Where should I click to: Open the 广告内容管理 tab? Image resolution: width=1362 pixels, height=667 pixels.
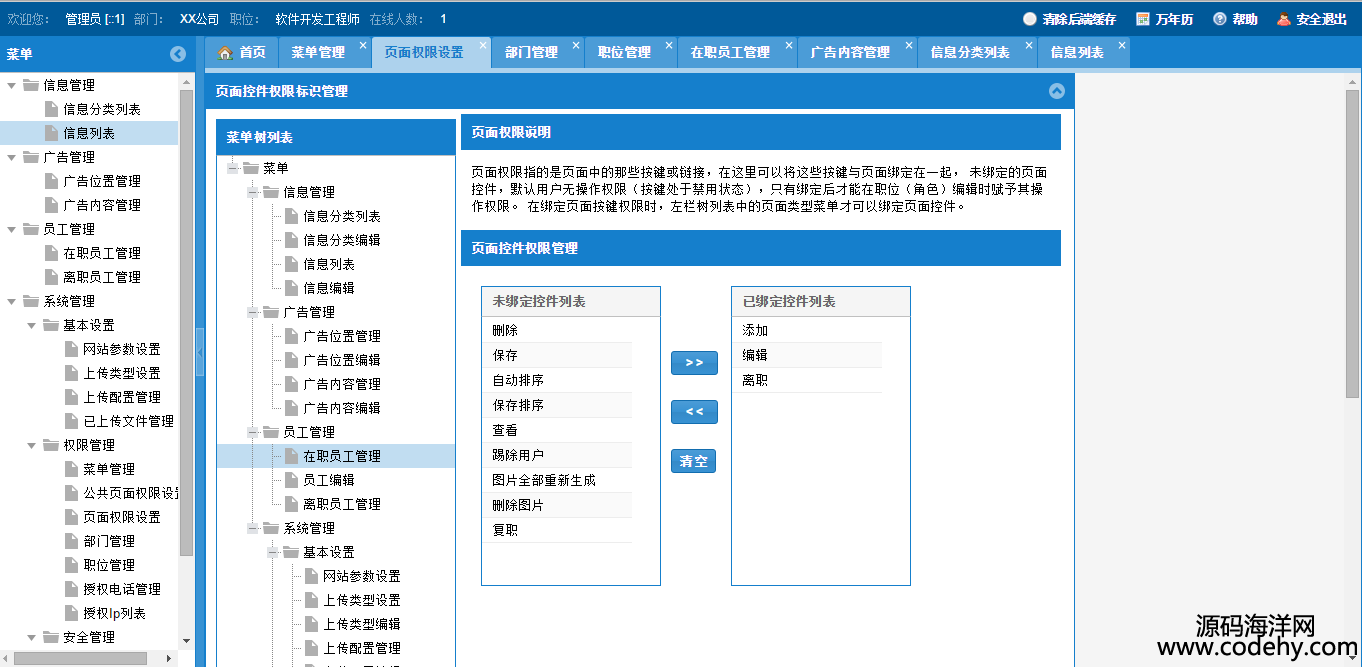[x=850, y=53]
